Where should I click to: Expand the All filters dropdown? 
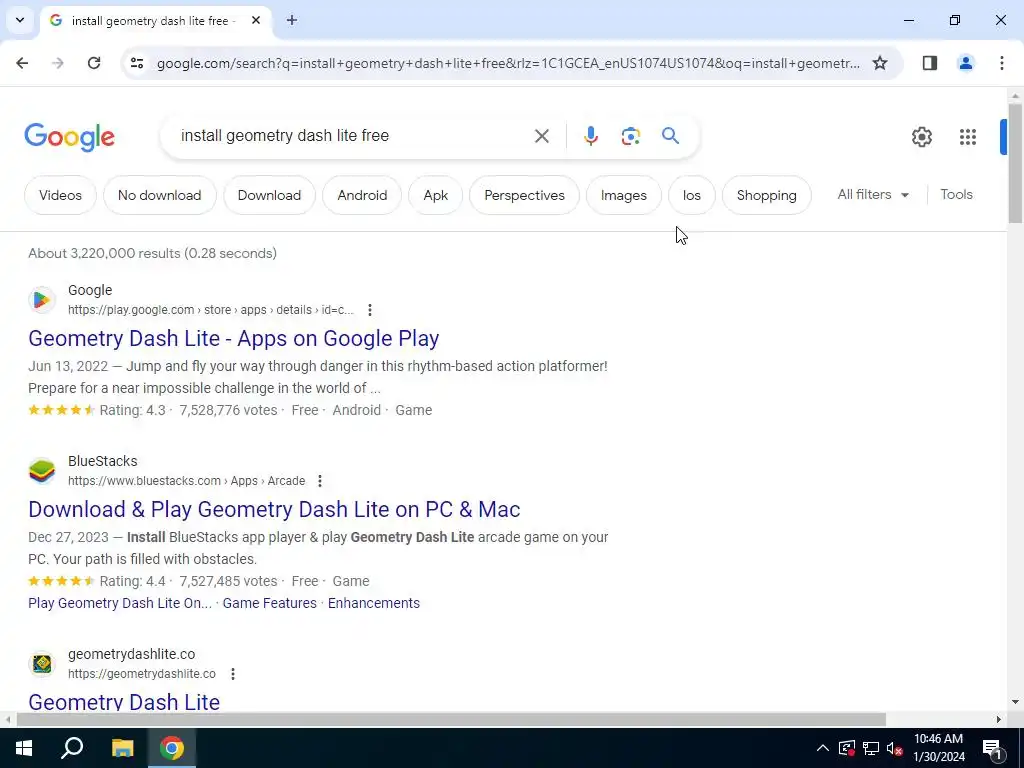tap(873, 195)
